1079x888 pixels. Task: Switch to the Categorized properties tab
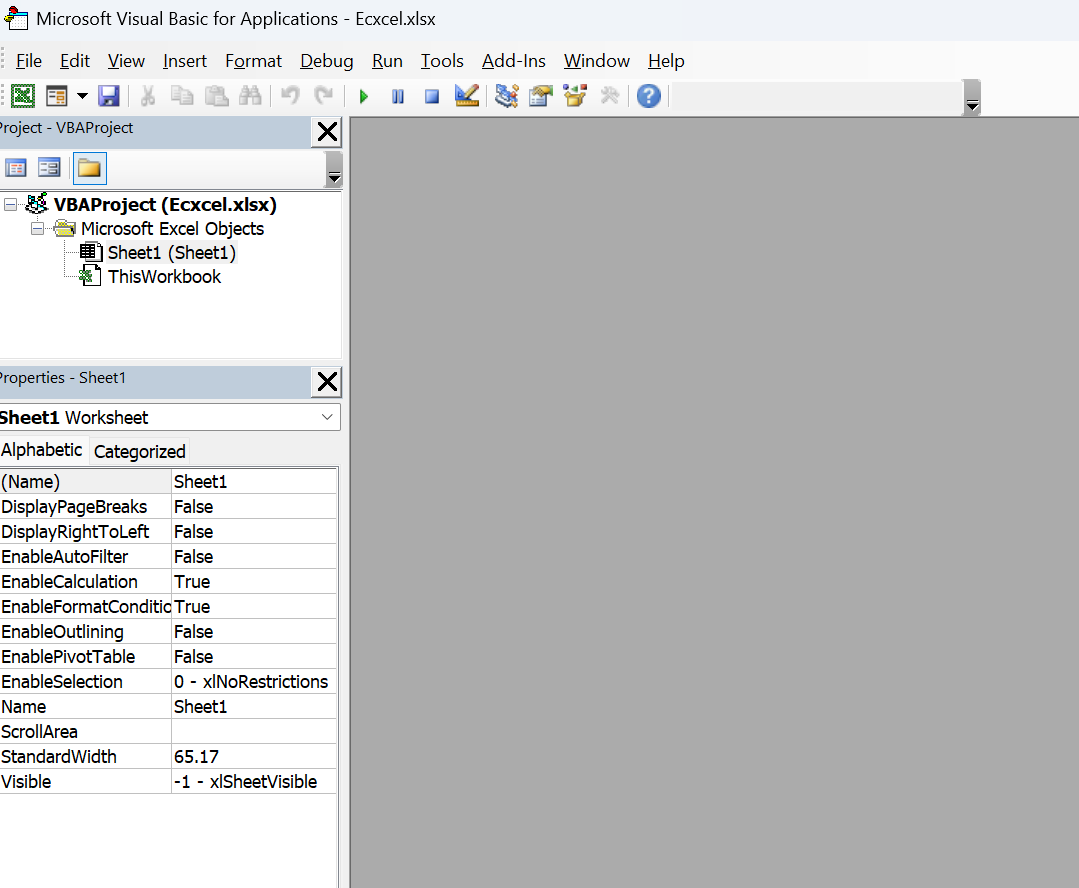[139, 451]
